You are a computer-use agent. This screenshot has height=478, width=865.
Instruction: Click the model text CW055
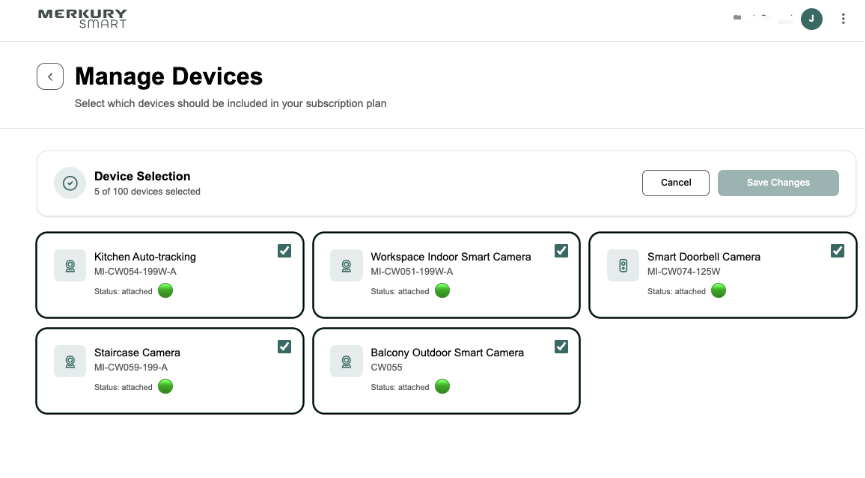(x=386, y=368)
